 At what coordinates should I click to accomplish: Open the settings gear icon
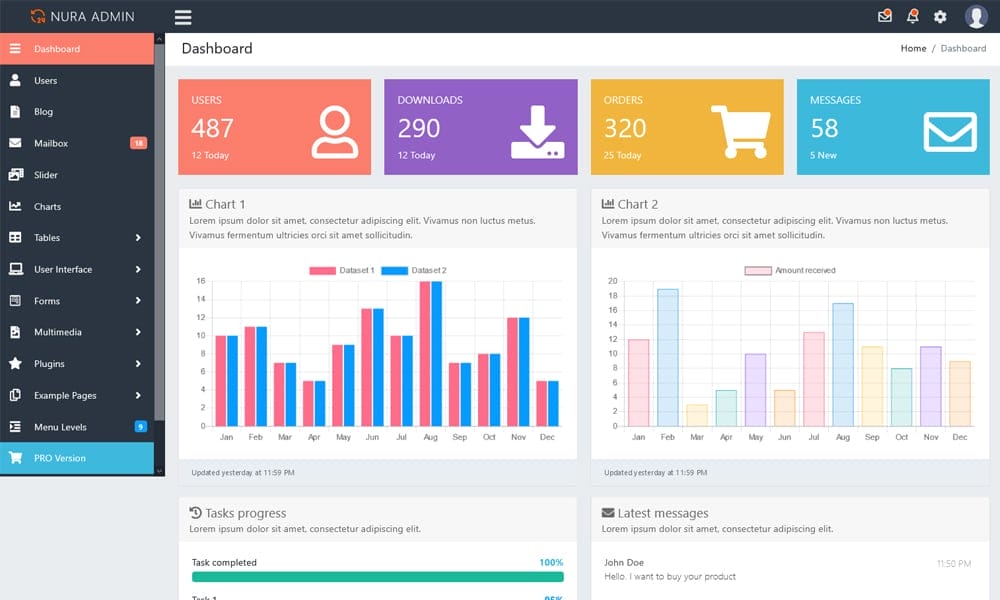(938, 16)
